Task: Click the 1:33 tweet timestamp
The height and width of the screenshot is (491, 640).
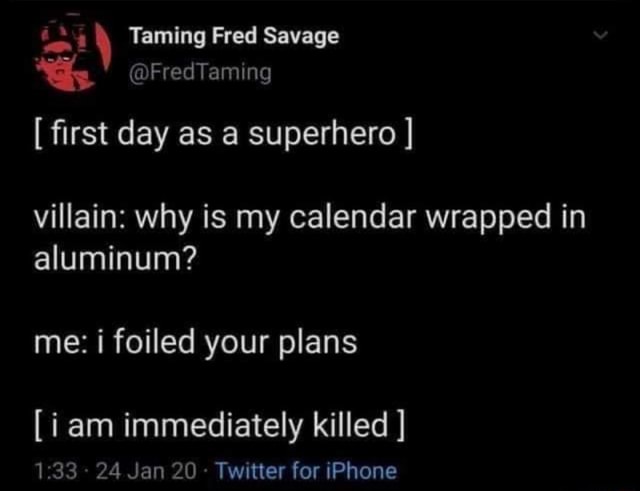Action: coord(48,470)
